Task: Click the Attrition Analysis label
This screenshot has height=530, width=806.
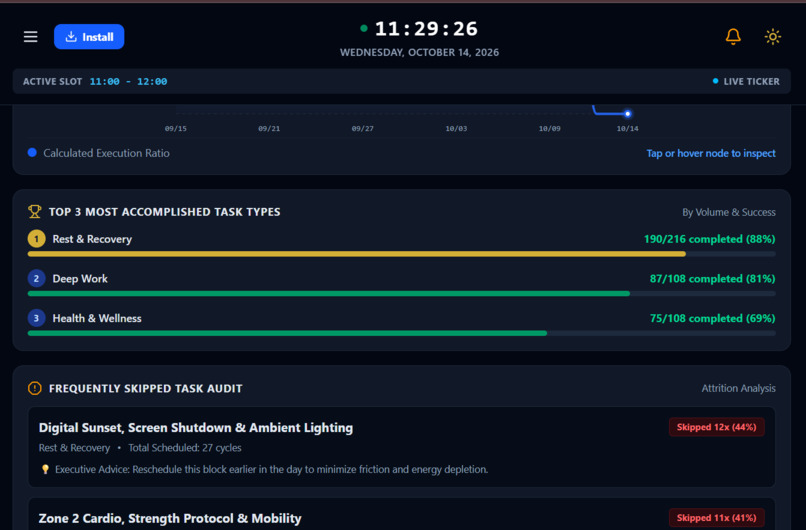Action: click(x=739, y=389)
